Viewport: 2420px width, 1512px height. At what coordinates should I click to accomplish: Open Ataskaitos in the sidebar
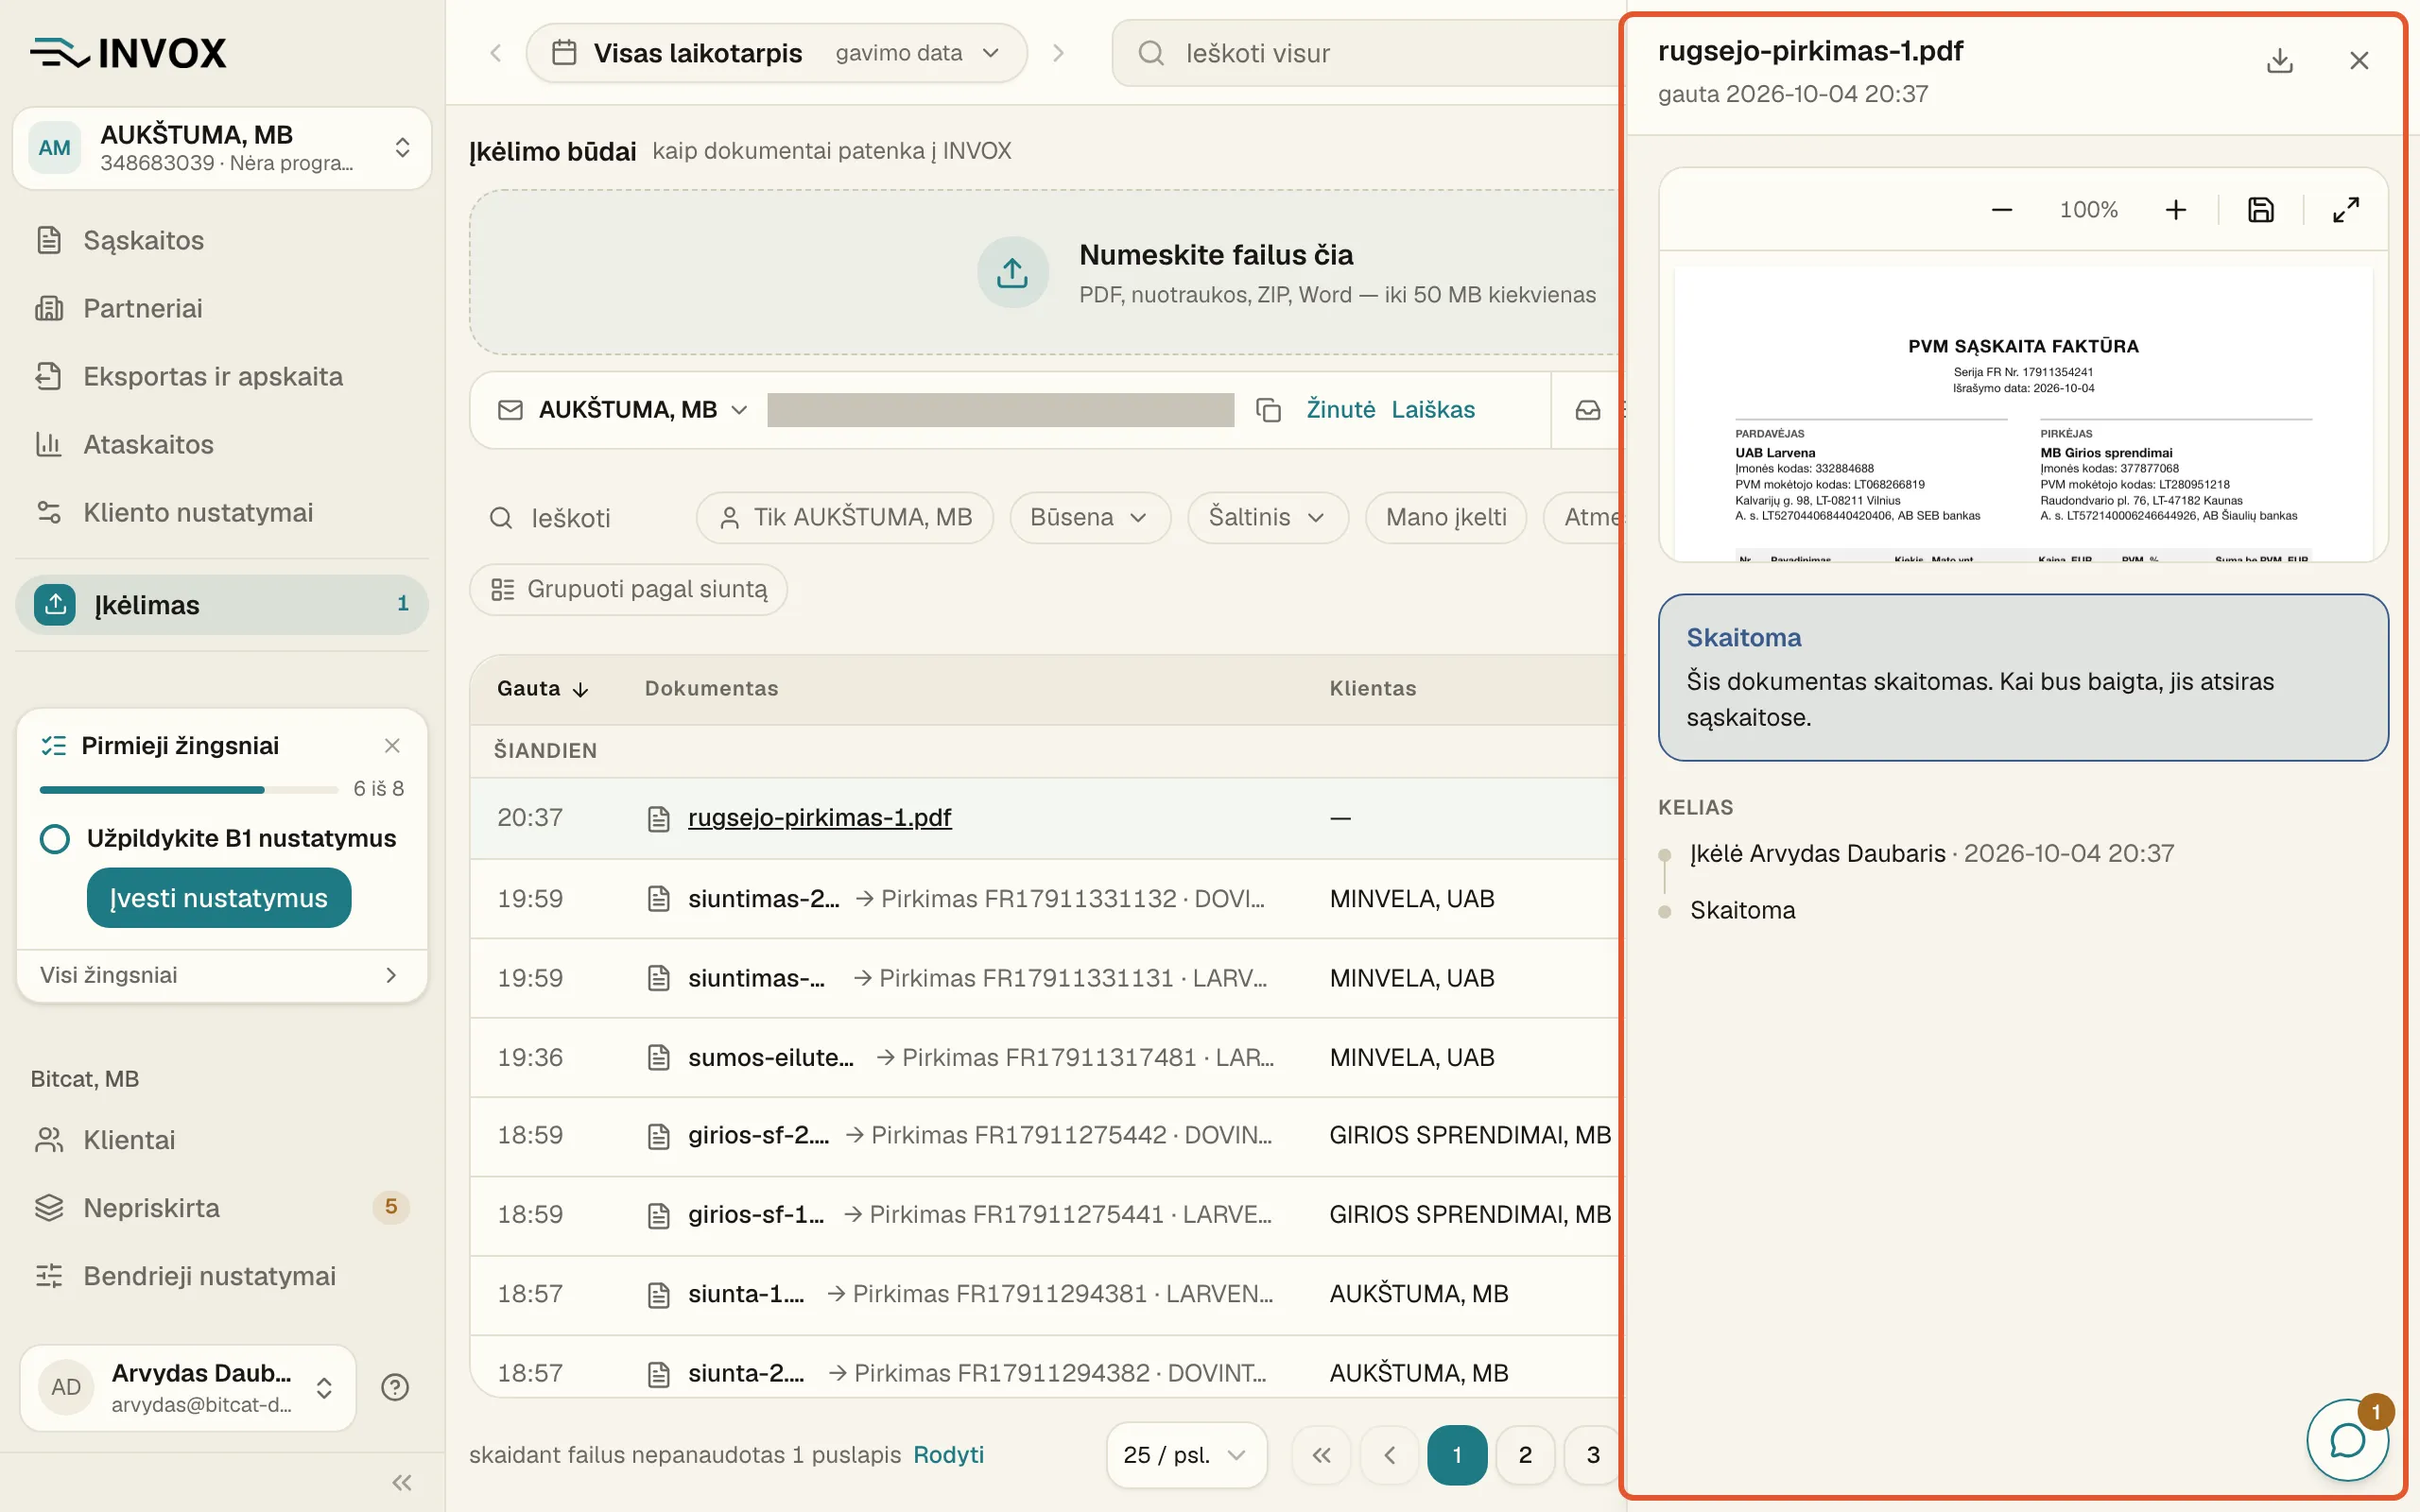(221, 444)
